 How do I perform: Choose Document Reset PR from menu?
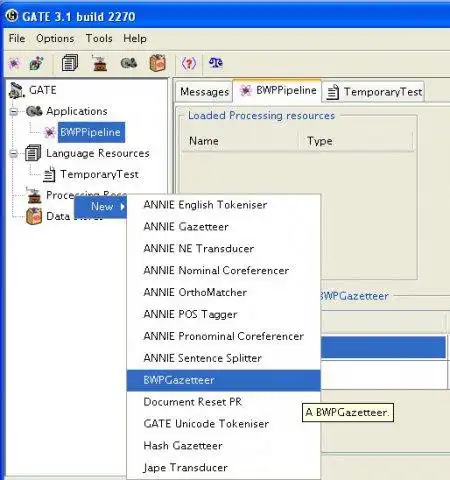(x=223, y=402)
